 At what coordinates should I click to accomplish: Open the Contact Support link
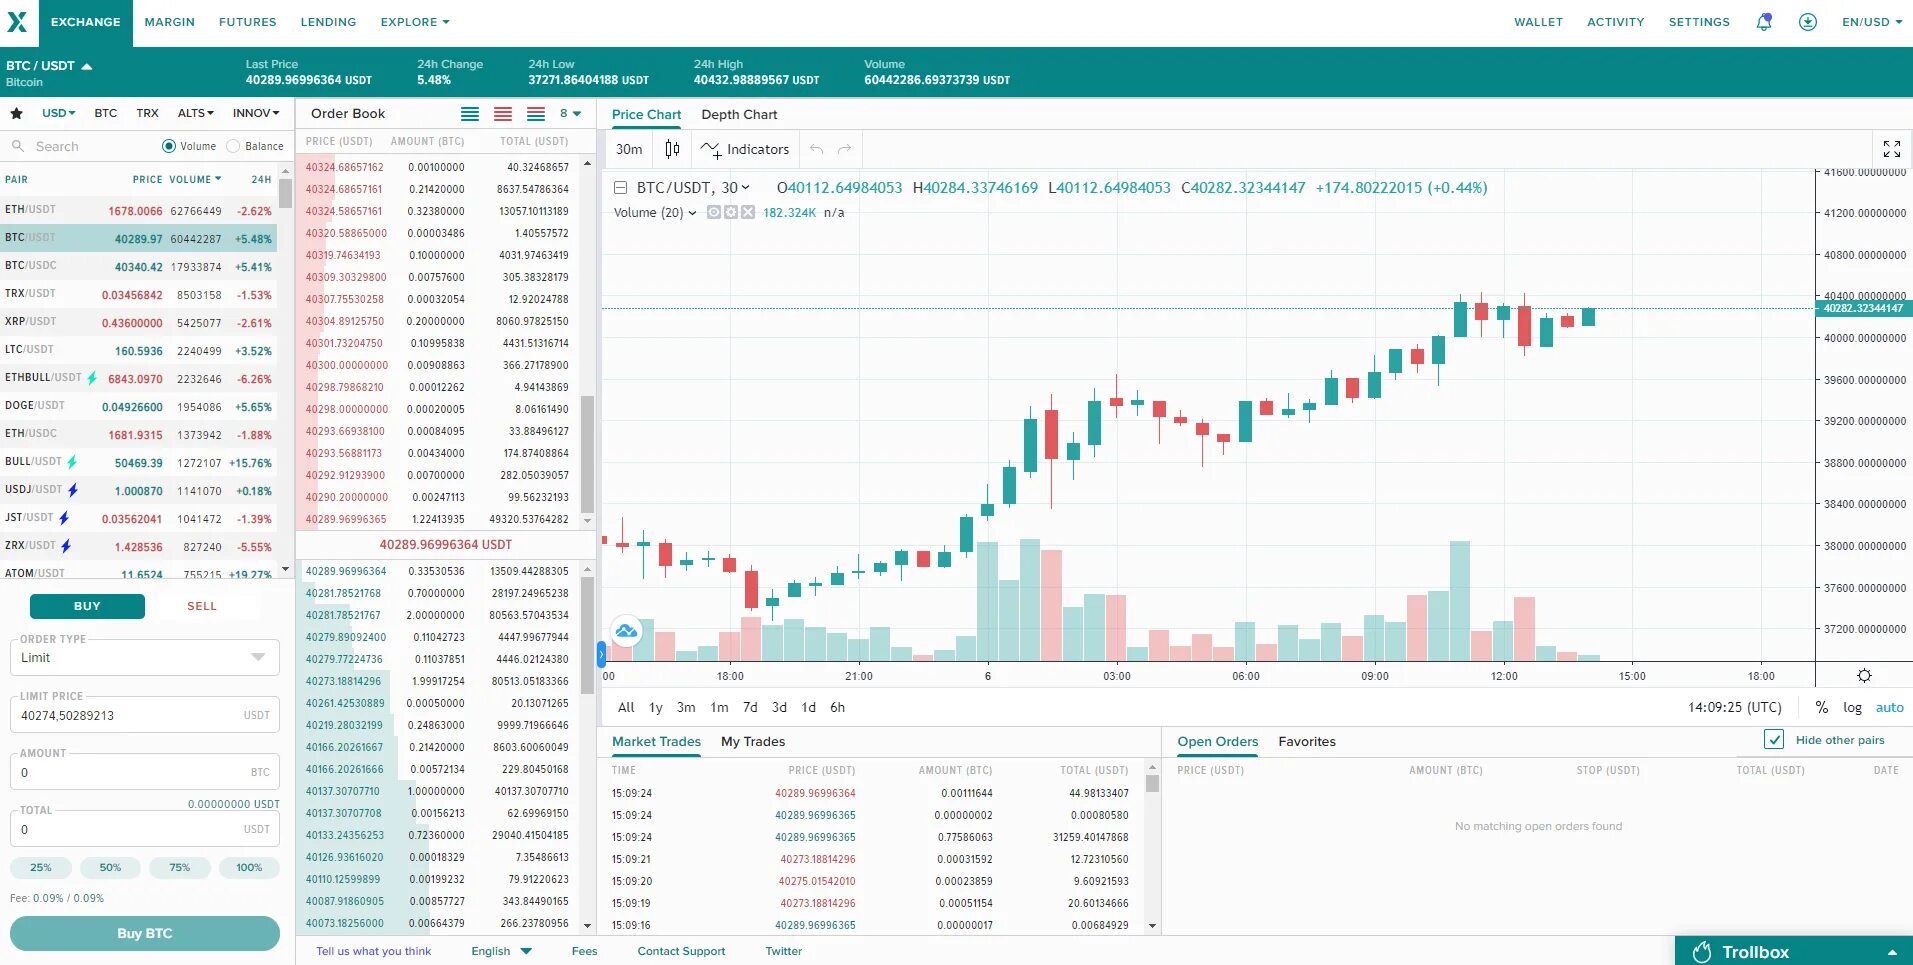coord(681,951)
